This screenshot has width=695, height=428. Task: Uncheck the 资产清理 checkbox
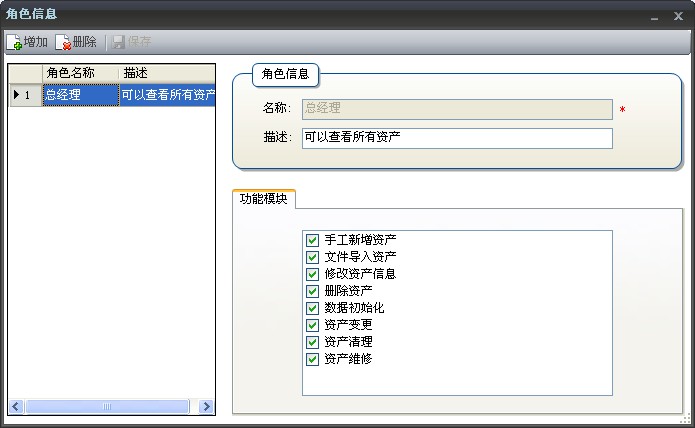312,342
